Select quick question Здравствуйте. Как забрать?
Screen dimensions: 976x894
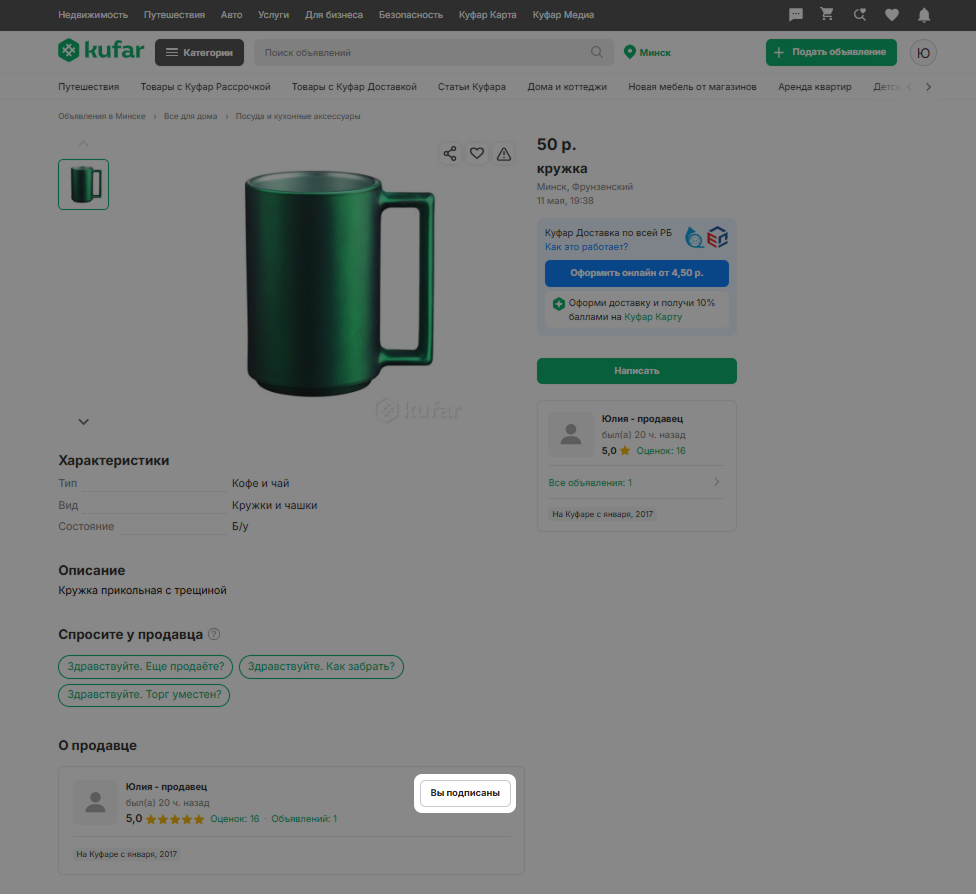(321, 667)
